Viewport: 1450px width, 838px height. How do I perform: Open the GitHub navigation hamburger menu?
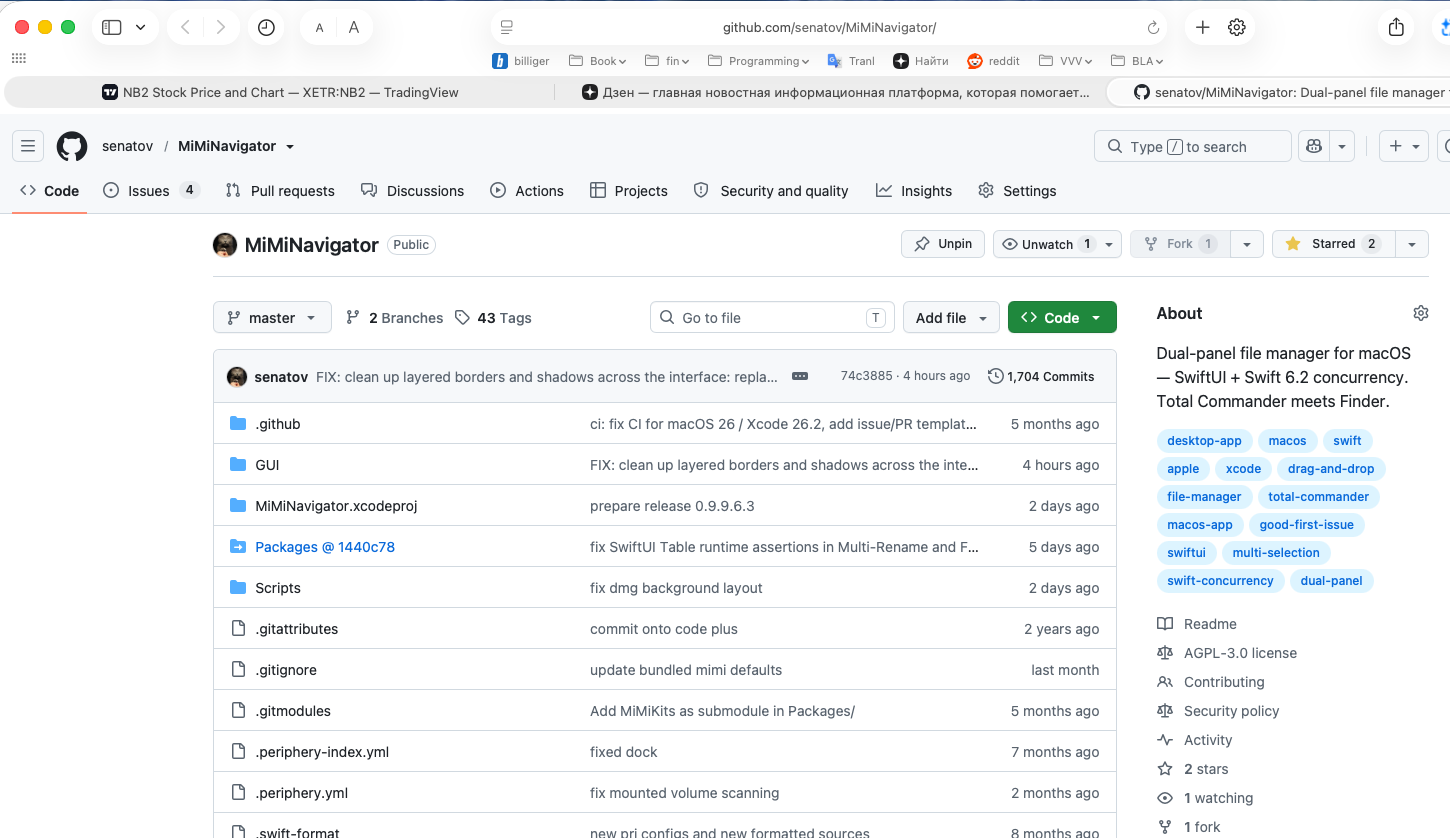[x=28, y=147]
